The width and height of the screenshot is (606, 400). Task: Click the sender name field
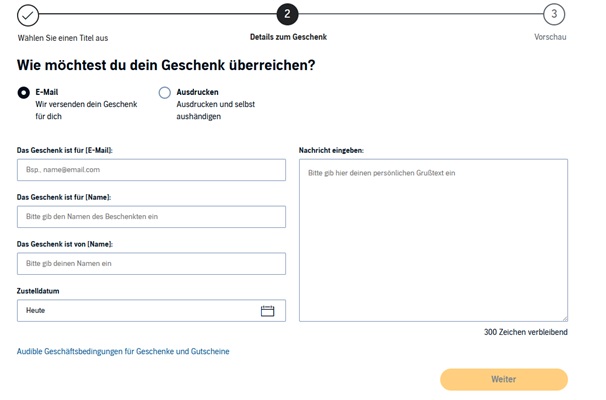(x=152, y=264)
